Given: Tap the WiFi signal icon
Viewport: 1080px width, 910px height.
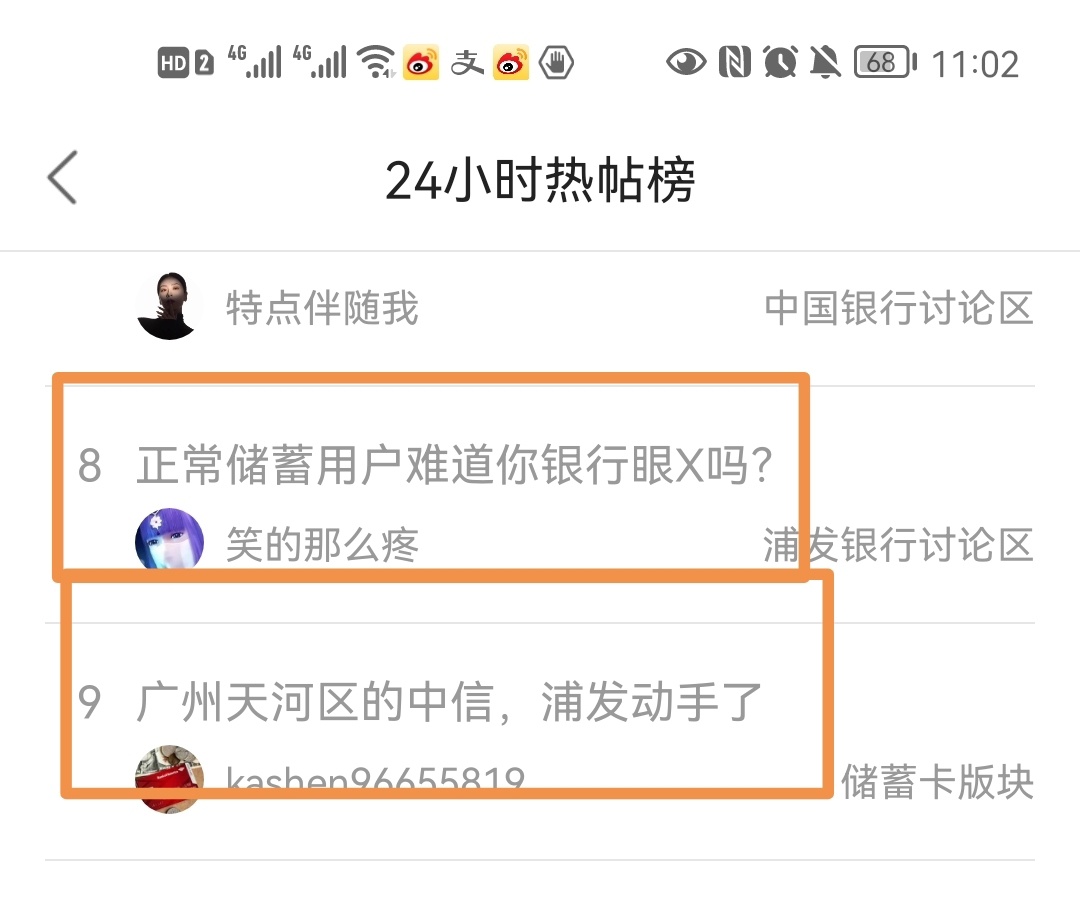Looking at the screenshot, I should tap(376, 62).
